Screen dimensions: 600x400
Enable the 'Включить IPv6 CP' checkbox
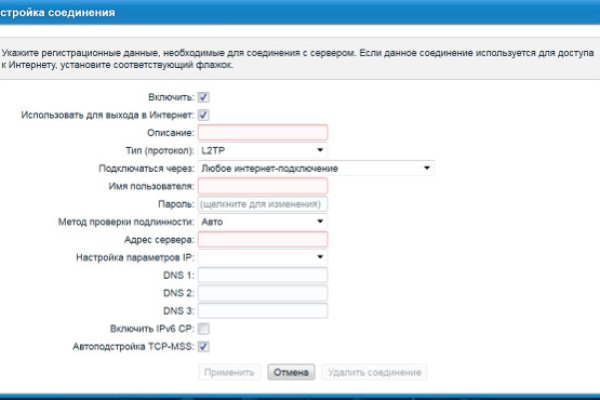tap(204, 328)
